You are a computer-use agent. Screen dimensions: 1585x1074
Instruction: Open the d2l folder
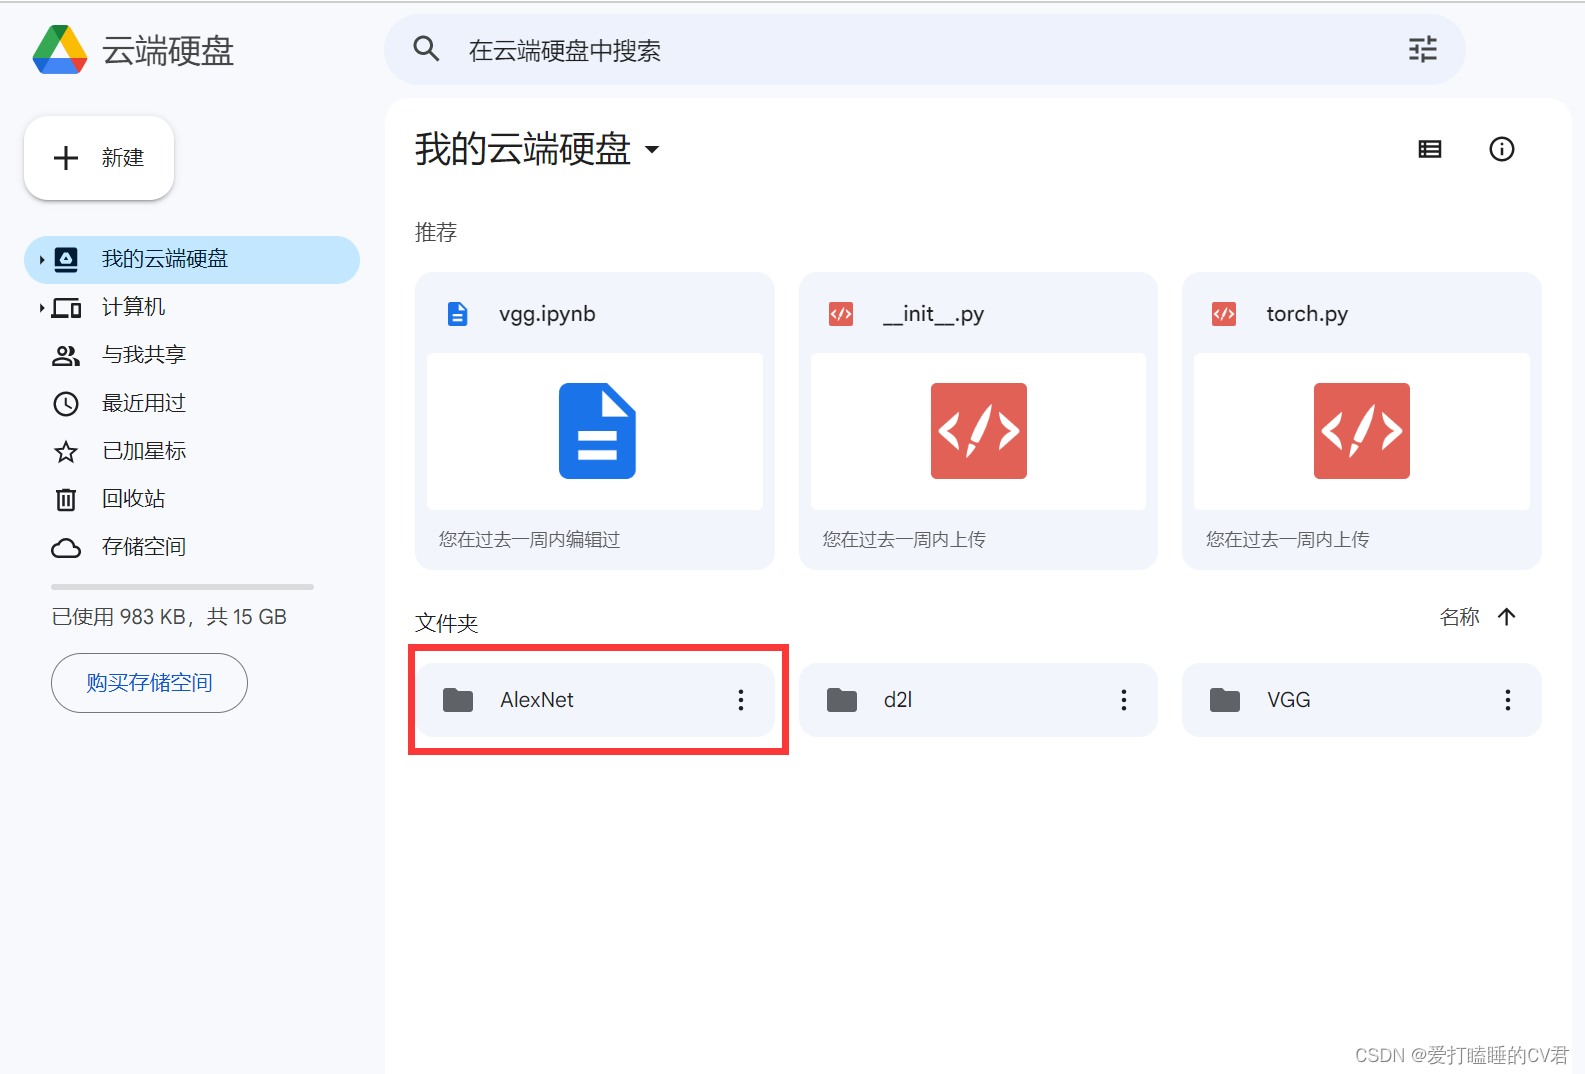coord(978,700)
